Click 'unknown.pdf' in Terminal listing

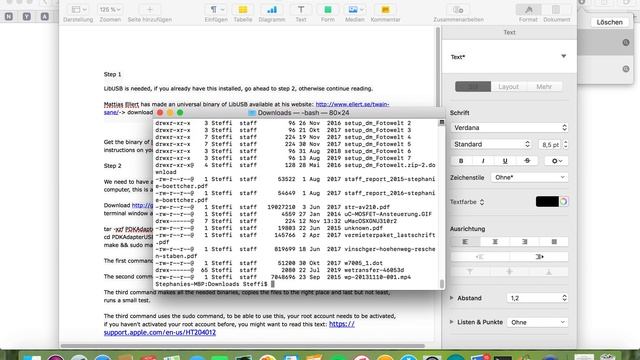click(x=363, y=228)
